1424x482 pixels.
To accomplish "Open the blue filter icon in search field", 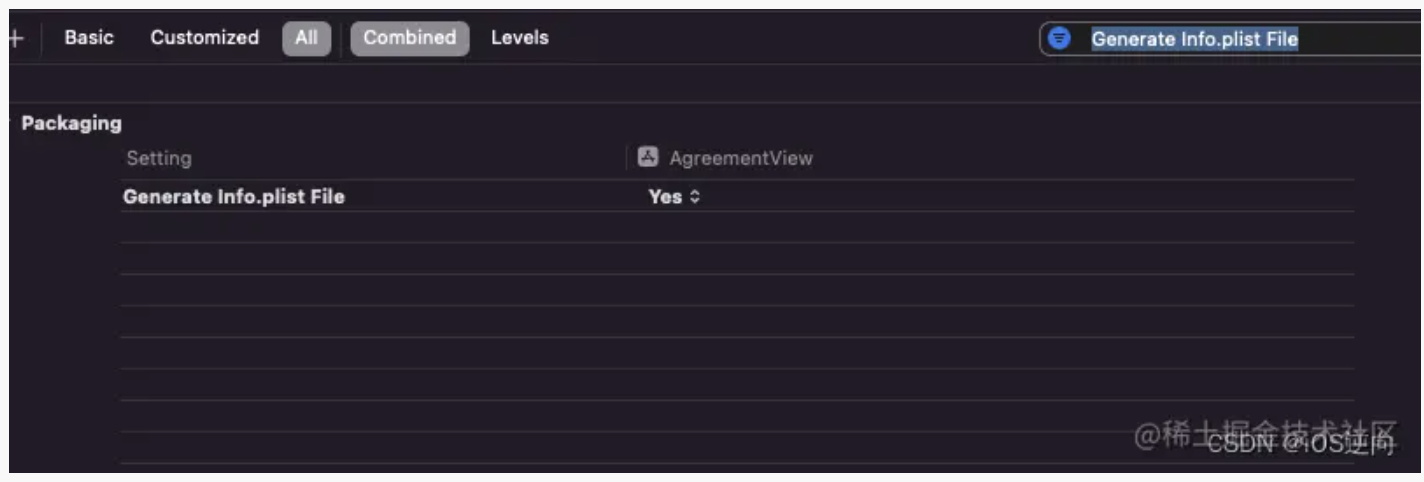I will point(1059,39).
